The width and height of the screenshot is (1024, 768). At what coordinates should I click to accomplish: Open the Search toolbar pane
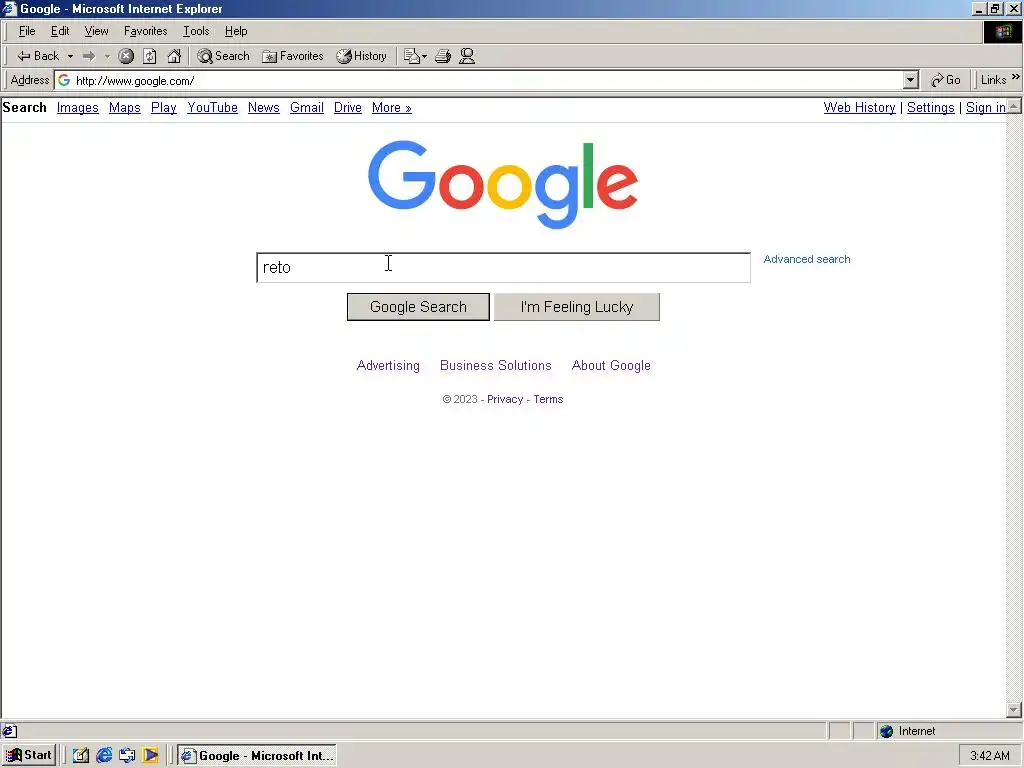223,56
